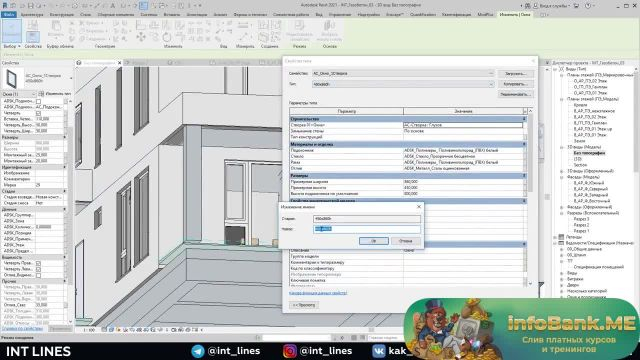Image resolution: width=640 pixels, height=360 pixels.
Task: Click the Modify arrow tool in ribbon
Action: 12,30
